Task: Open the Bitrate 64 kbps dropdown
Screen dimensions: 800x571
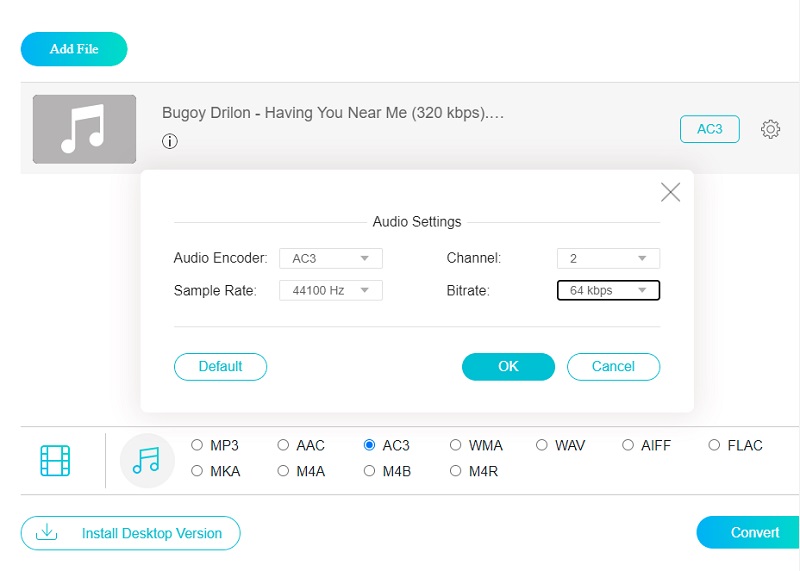Action: click(x=608, y=290)
